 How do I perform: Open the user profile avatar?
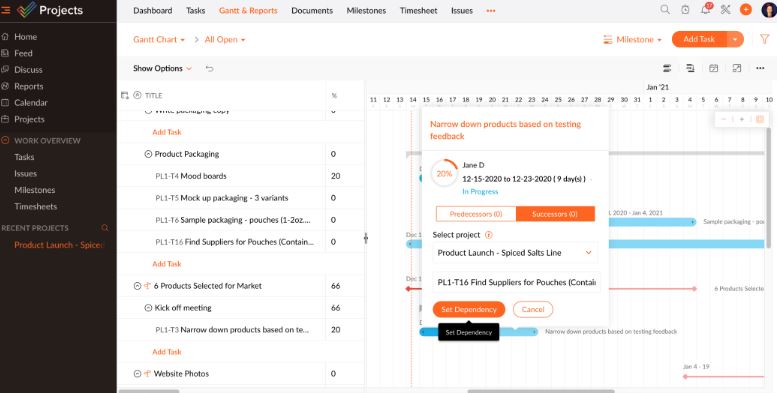(769, 10)
